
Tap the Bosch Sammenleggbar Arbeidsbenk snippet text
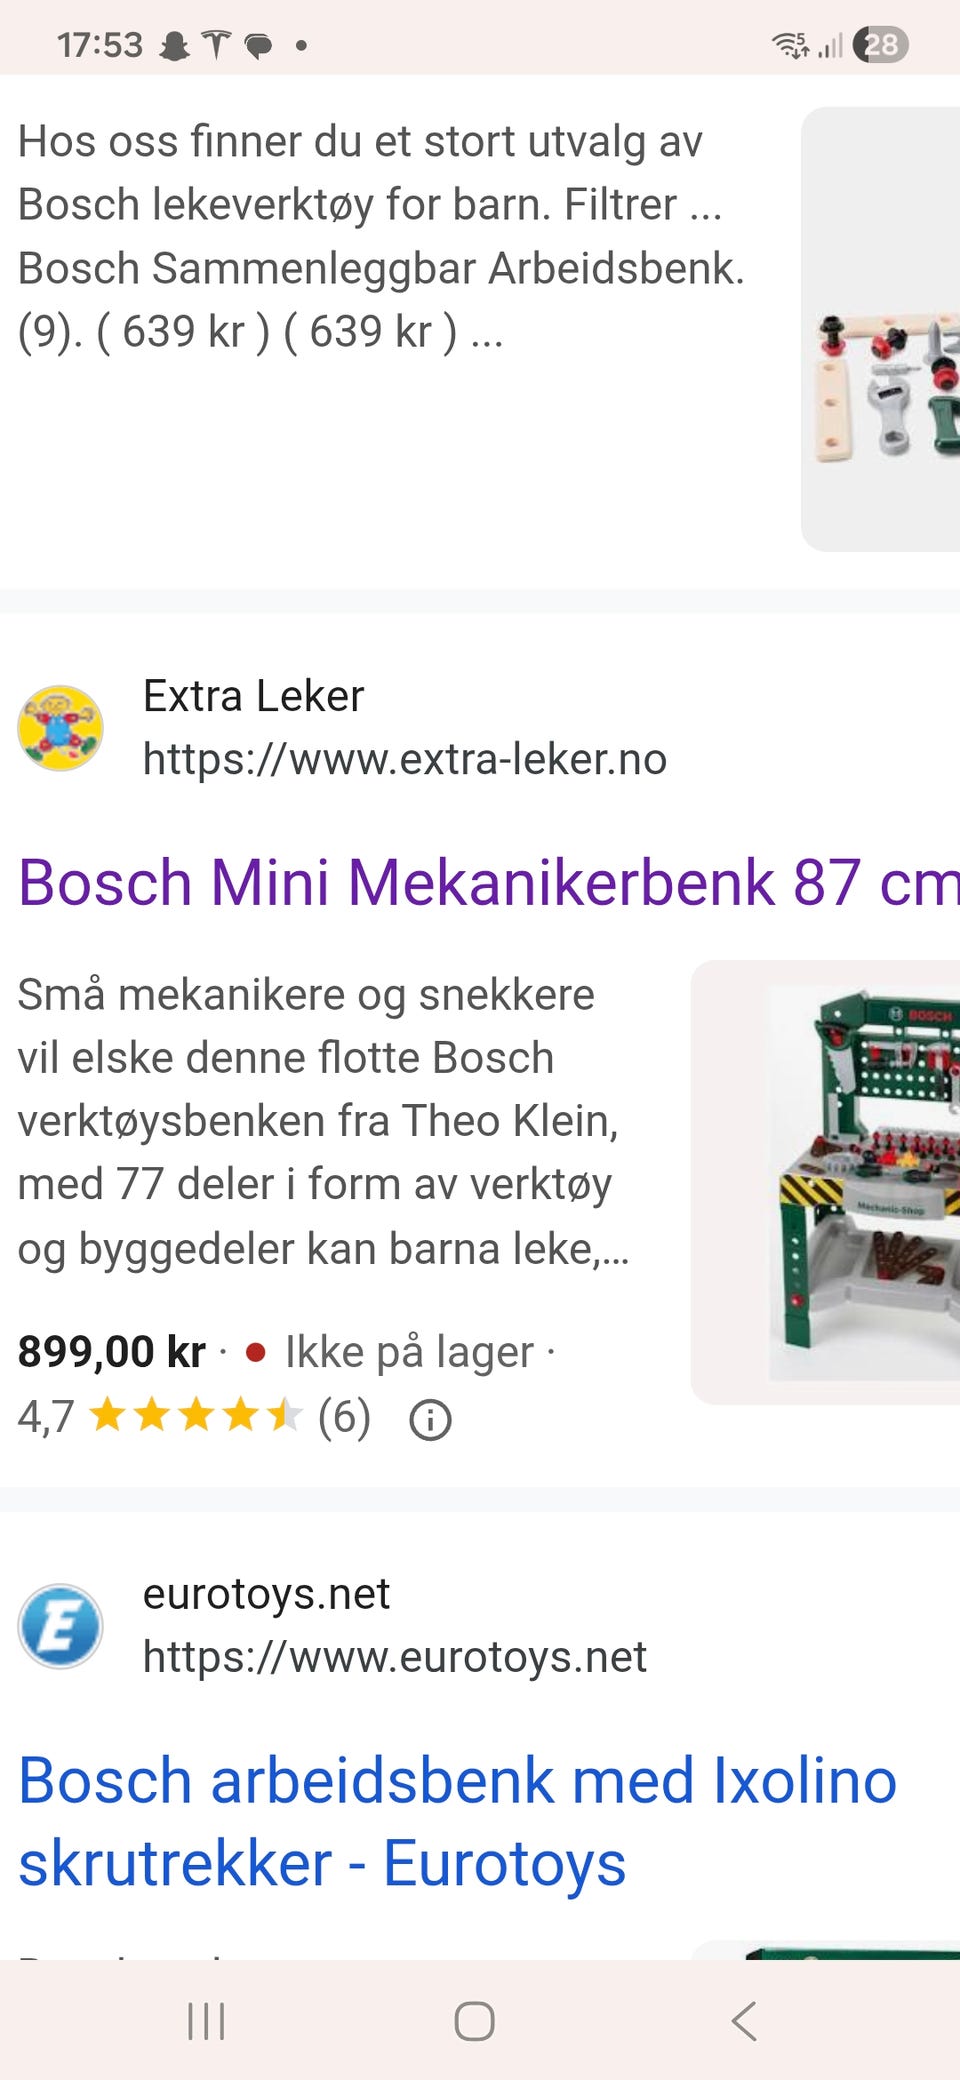381,268
